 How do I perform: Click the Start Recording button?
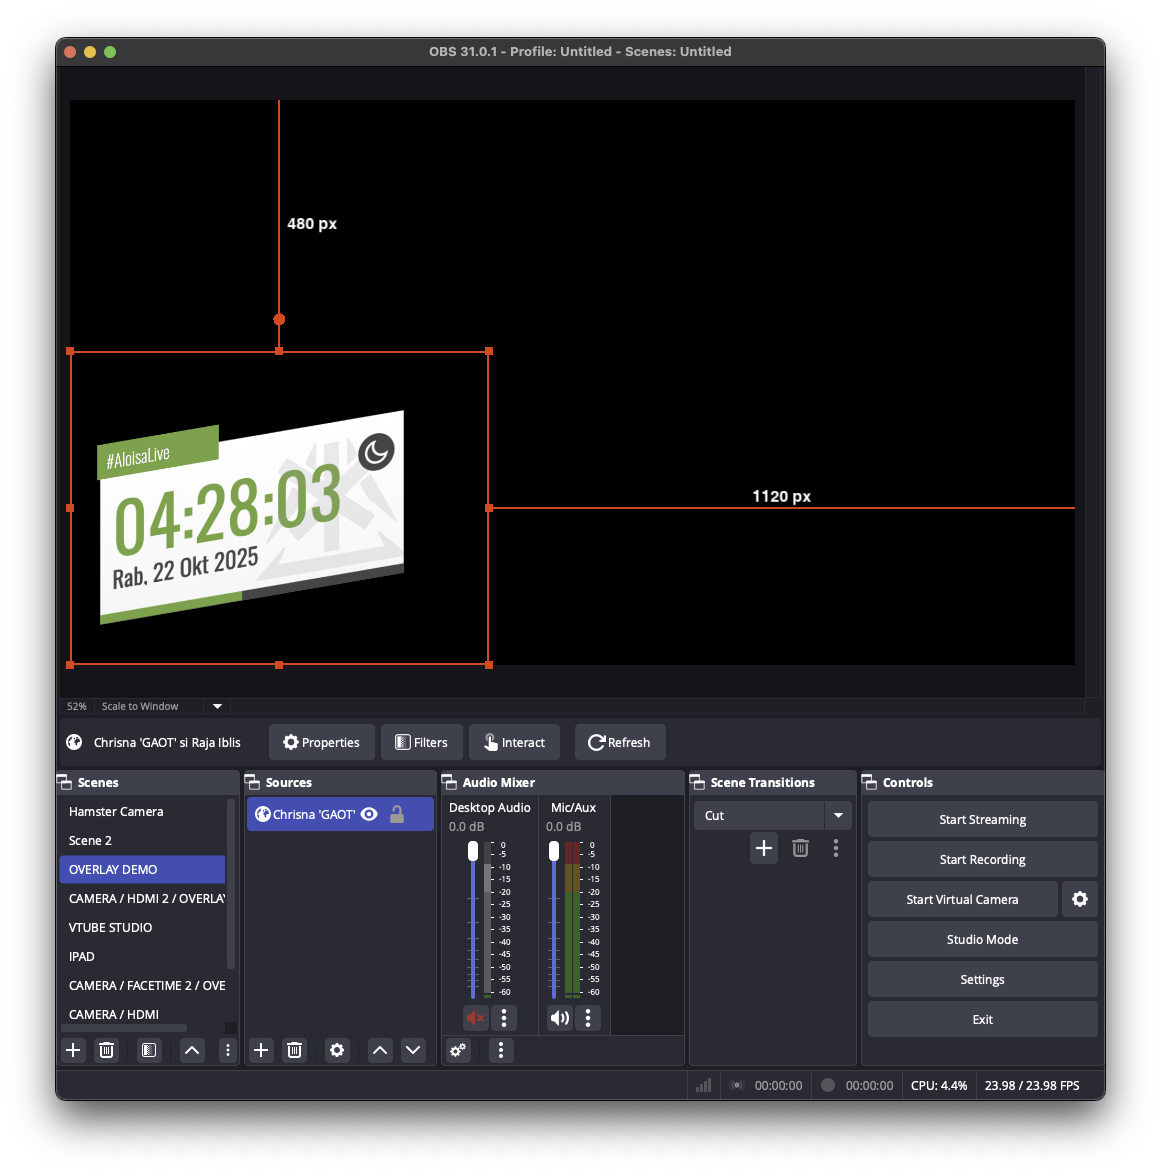coord(982,860)
